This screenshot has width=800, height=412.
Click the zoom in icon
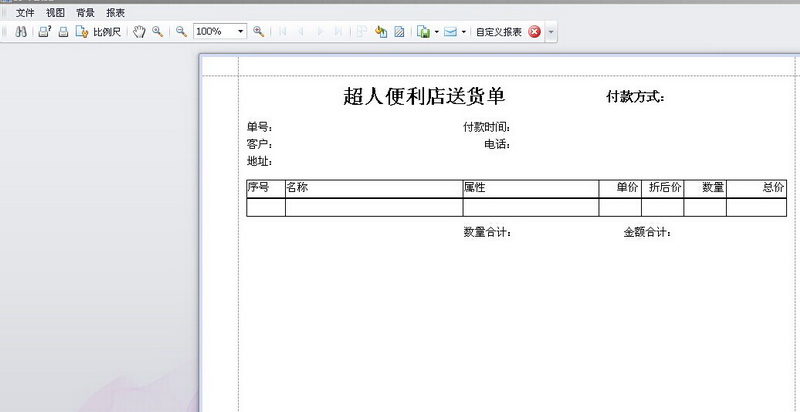(x=259, y=32)
